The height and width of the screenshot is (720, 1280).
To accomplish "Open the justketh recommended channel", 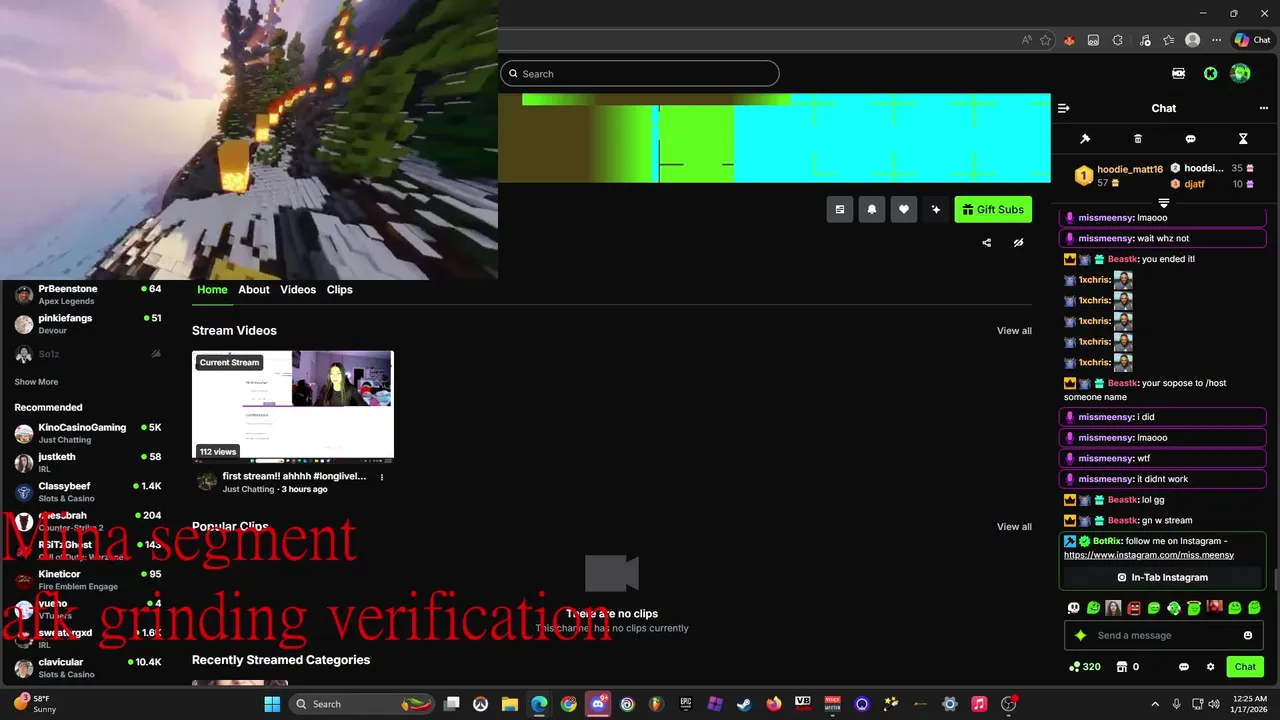I will click(x=88, y=462).
